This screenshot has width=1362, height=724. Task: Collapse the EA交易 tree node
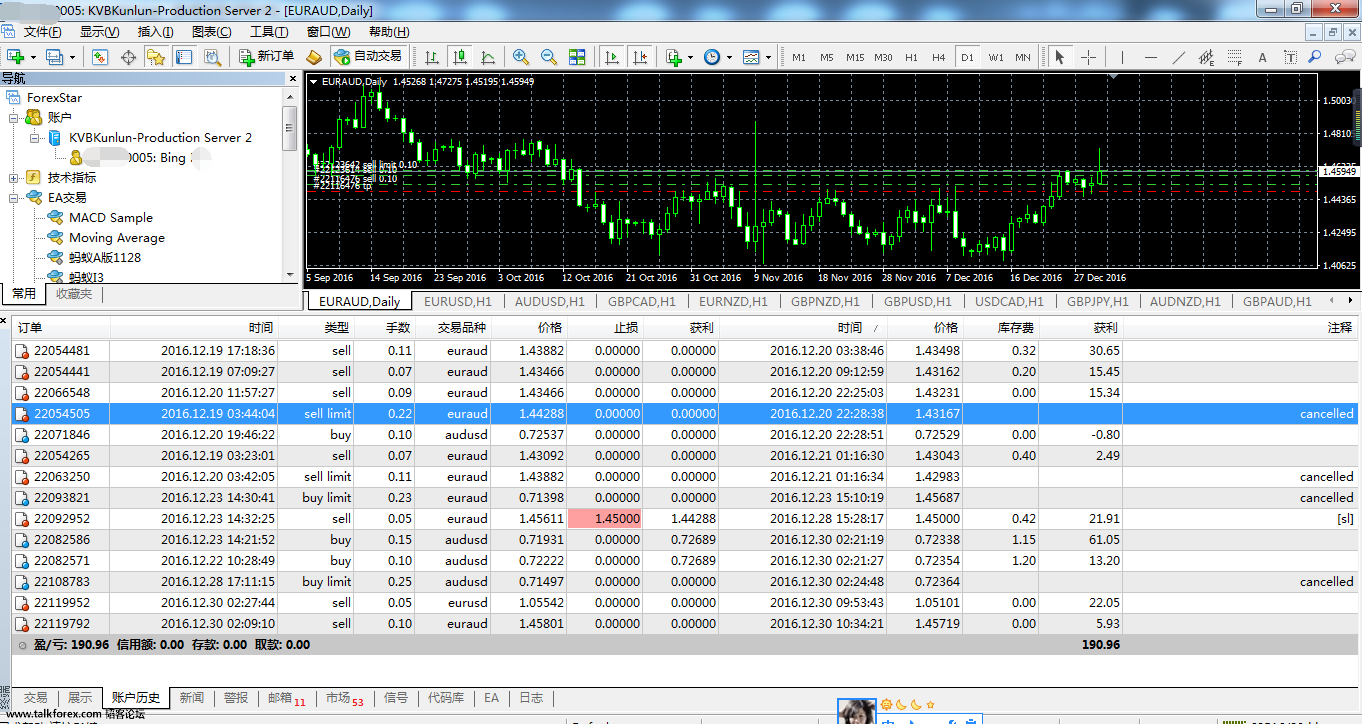point(14,198)
